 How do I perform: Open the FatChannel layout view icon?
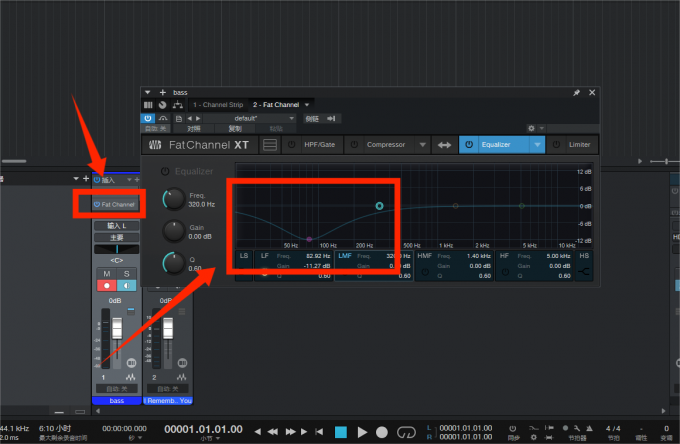click(x=269, y=145)
